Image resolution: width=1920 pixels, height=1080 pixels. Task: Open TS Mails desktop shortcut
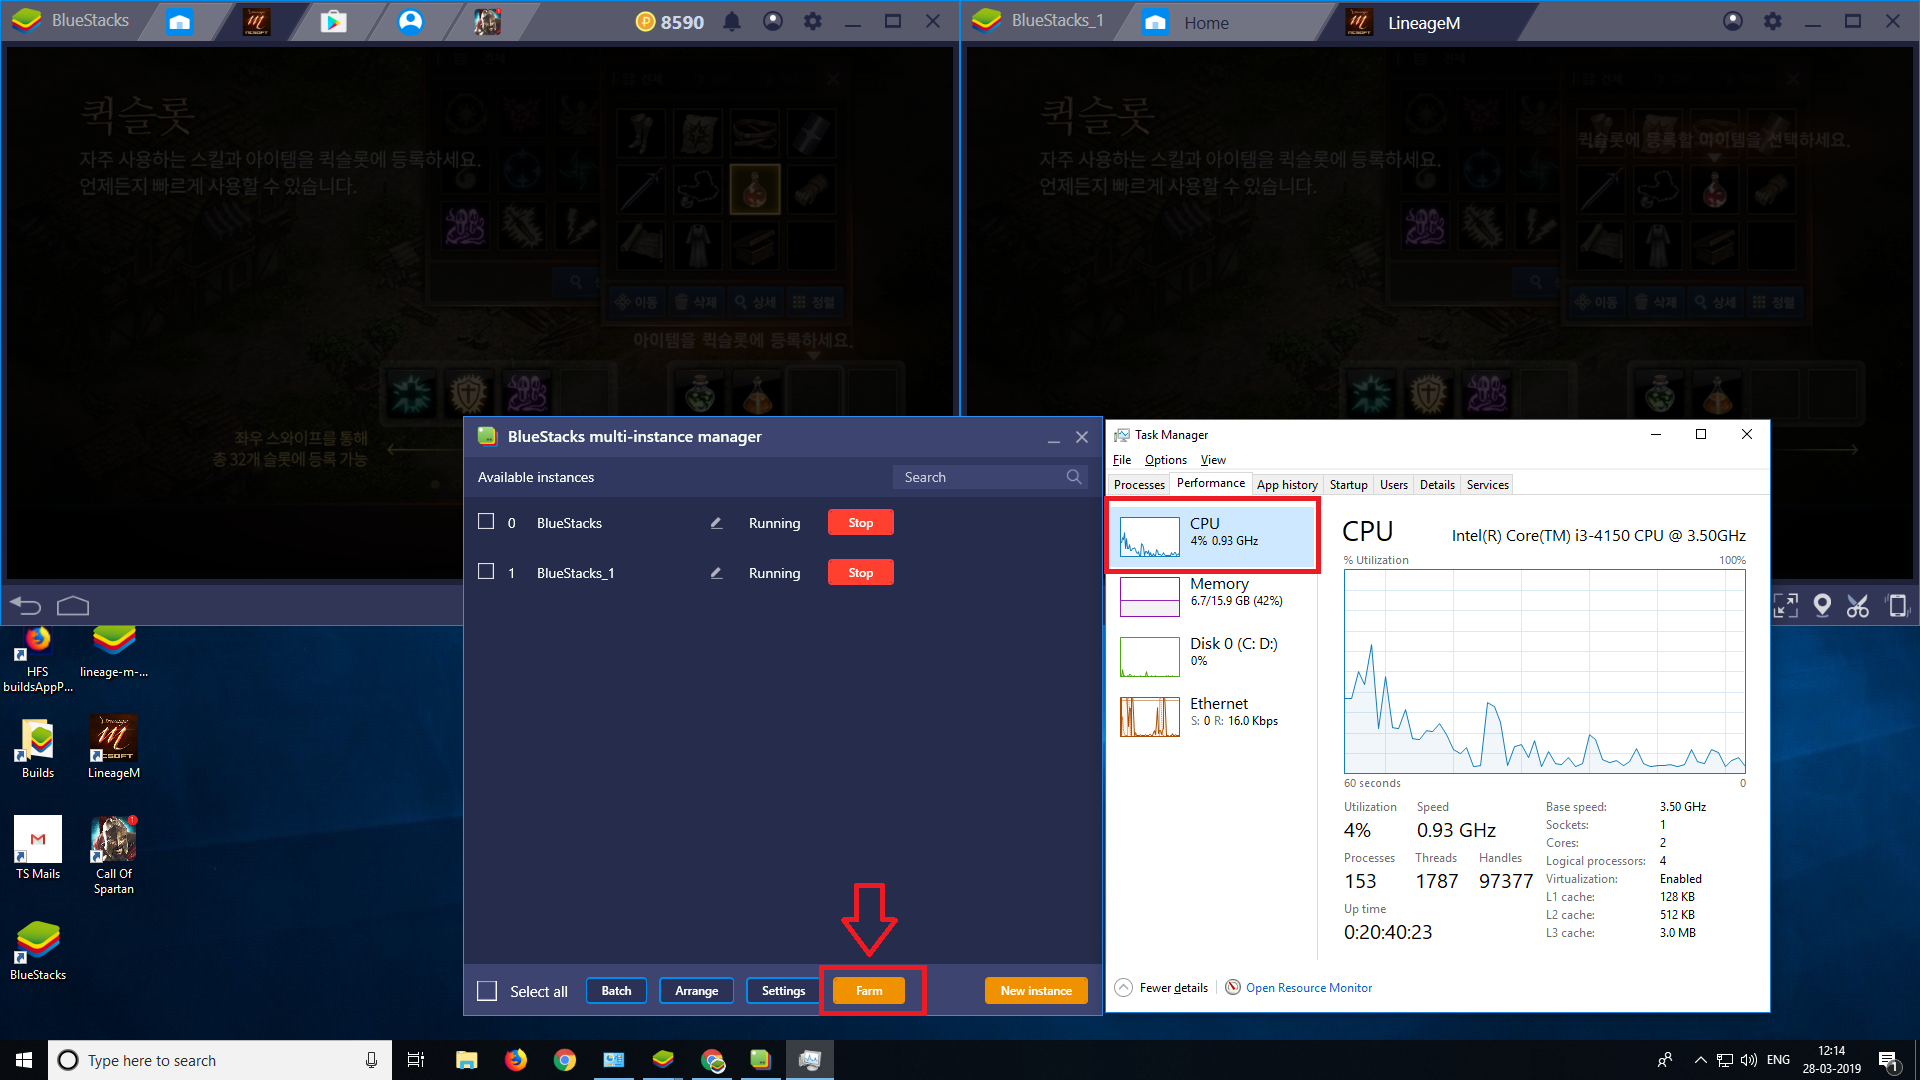click(38, 848)
